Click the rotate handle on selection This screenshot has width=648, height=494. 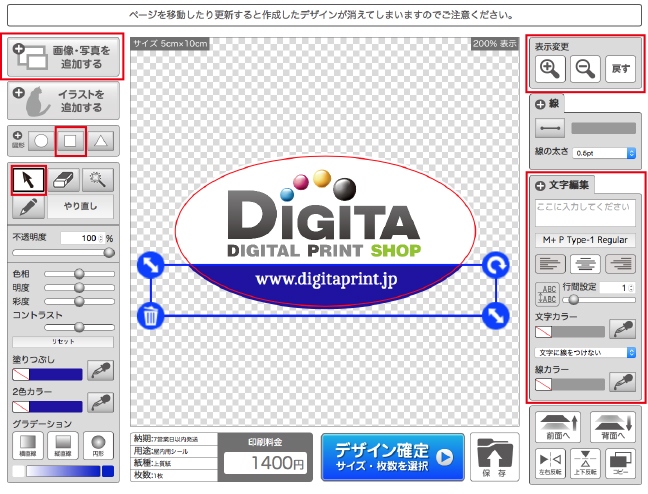(x=495, y=265)
